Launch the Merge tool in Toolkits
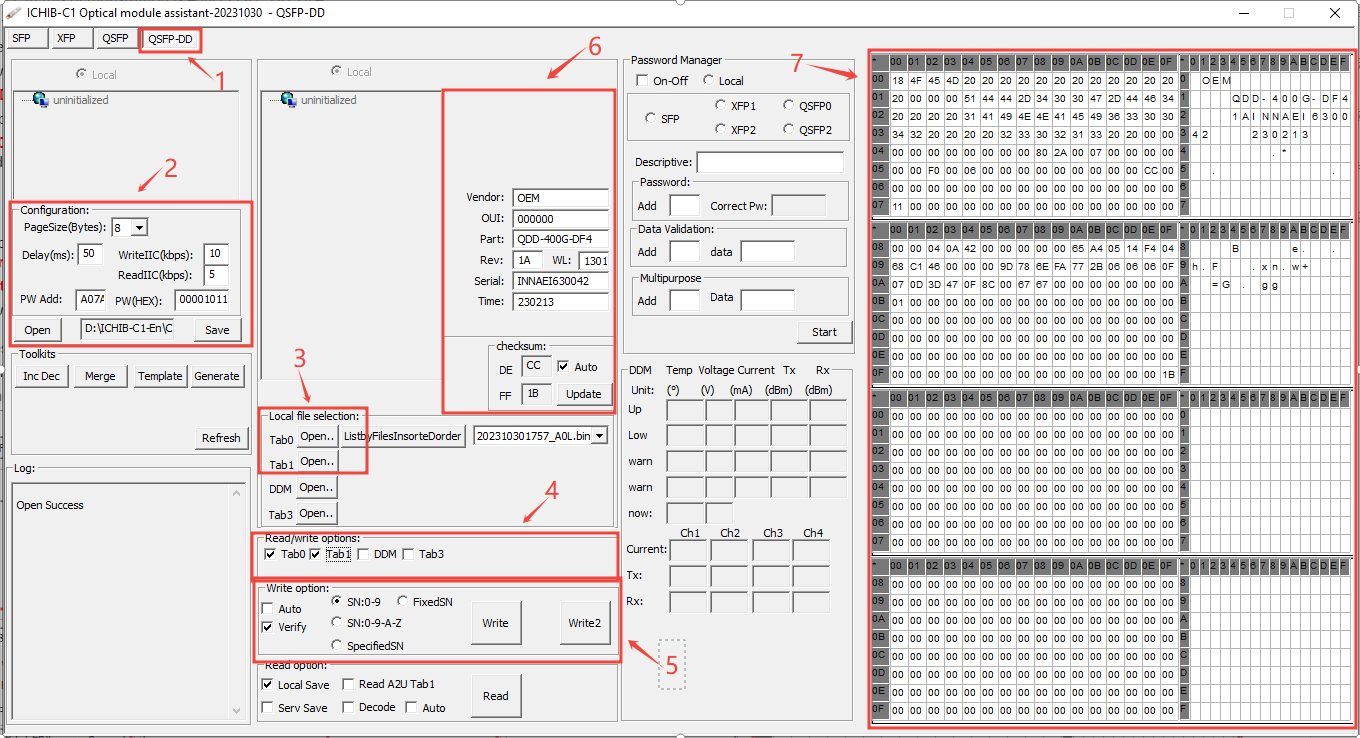The height and width of the screenshot is (738, 1360). coord(101,376)
